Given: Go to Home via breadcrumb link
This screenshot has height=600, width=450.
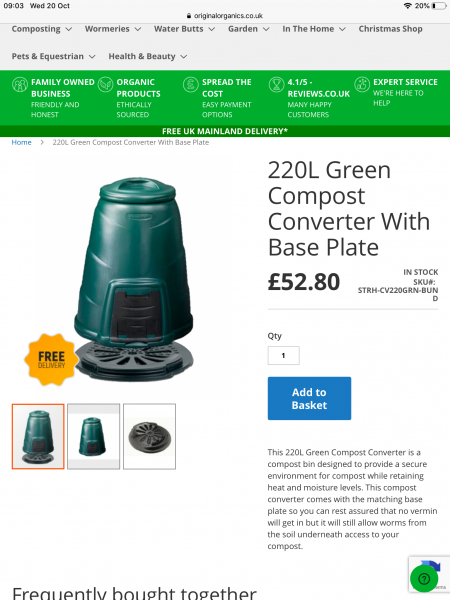Looking at the screenshot, I should (x=21, y=142).
